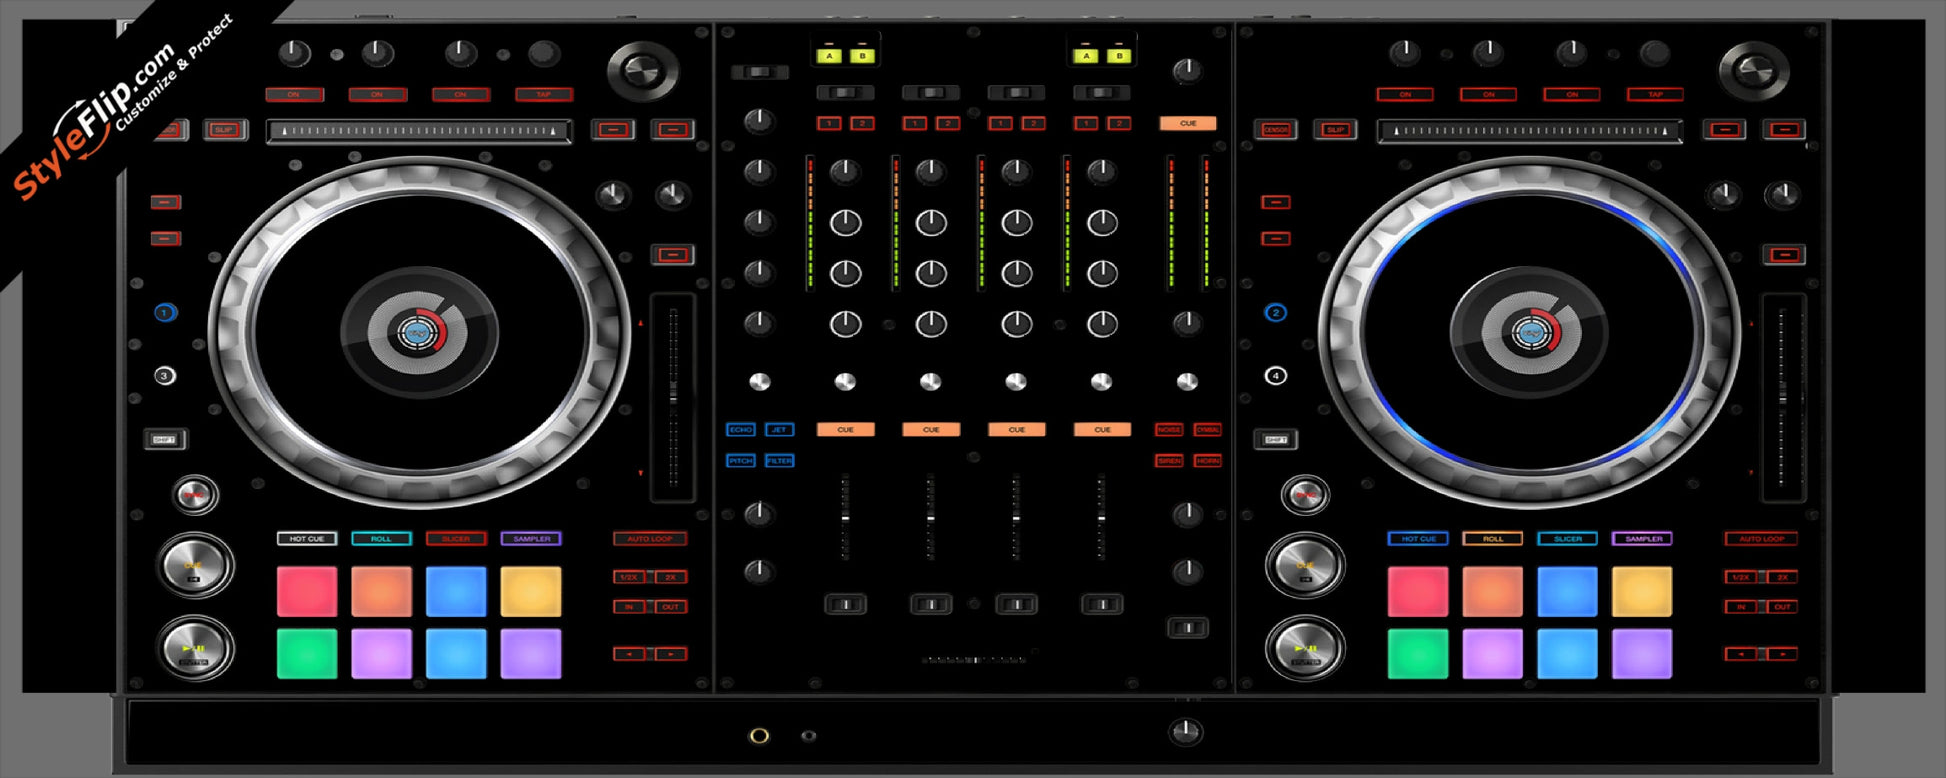Set loop IN point on left deck
This screenshot has height=778, width=1946.
[629, 606]
